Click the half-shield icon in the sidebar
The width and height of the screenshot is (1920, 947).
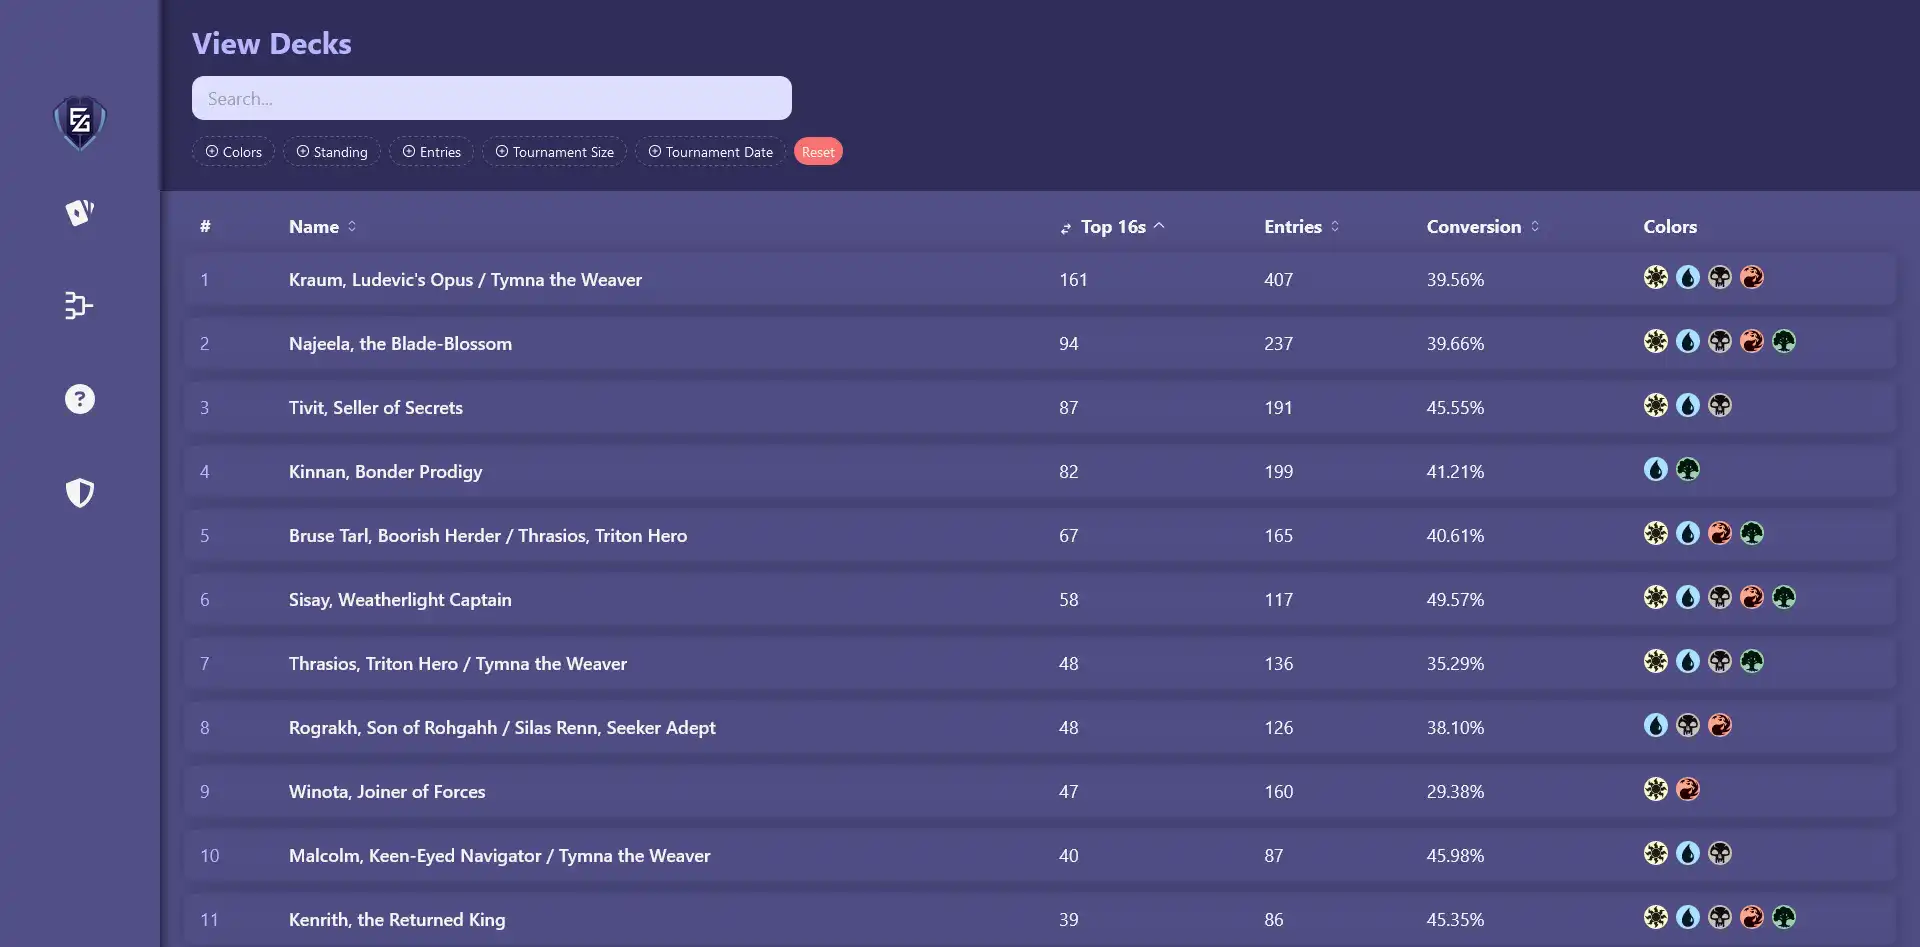point(80,492)
